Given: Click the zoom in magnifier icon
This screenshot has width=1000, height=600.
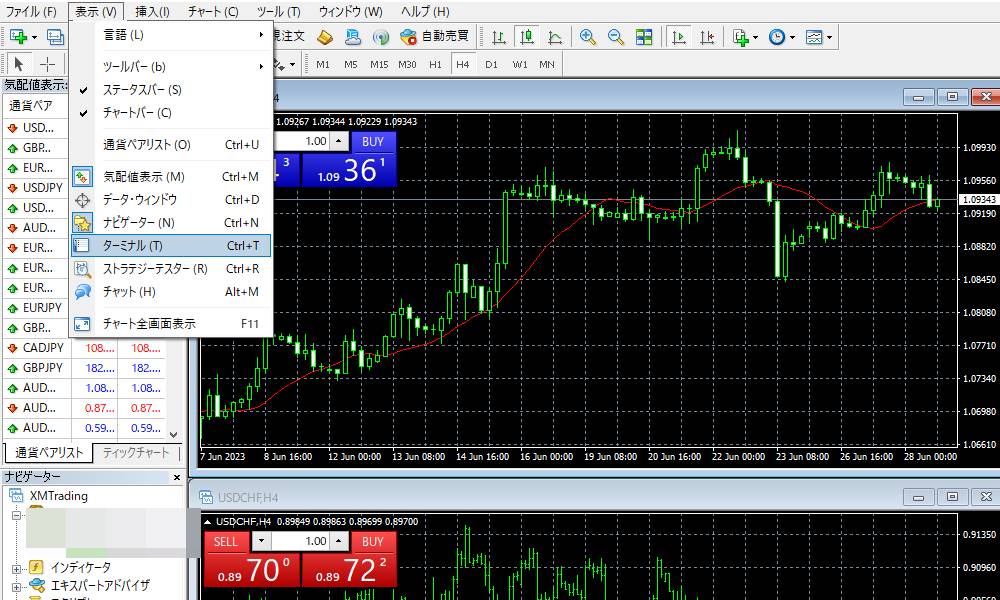Looking at the screenshot, I should click(588, 37).
